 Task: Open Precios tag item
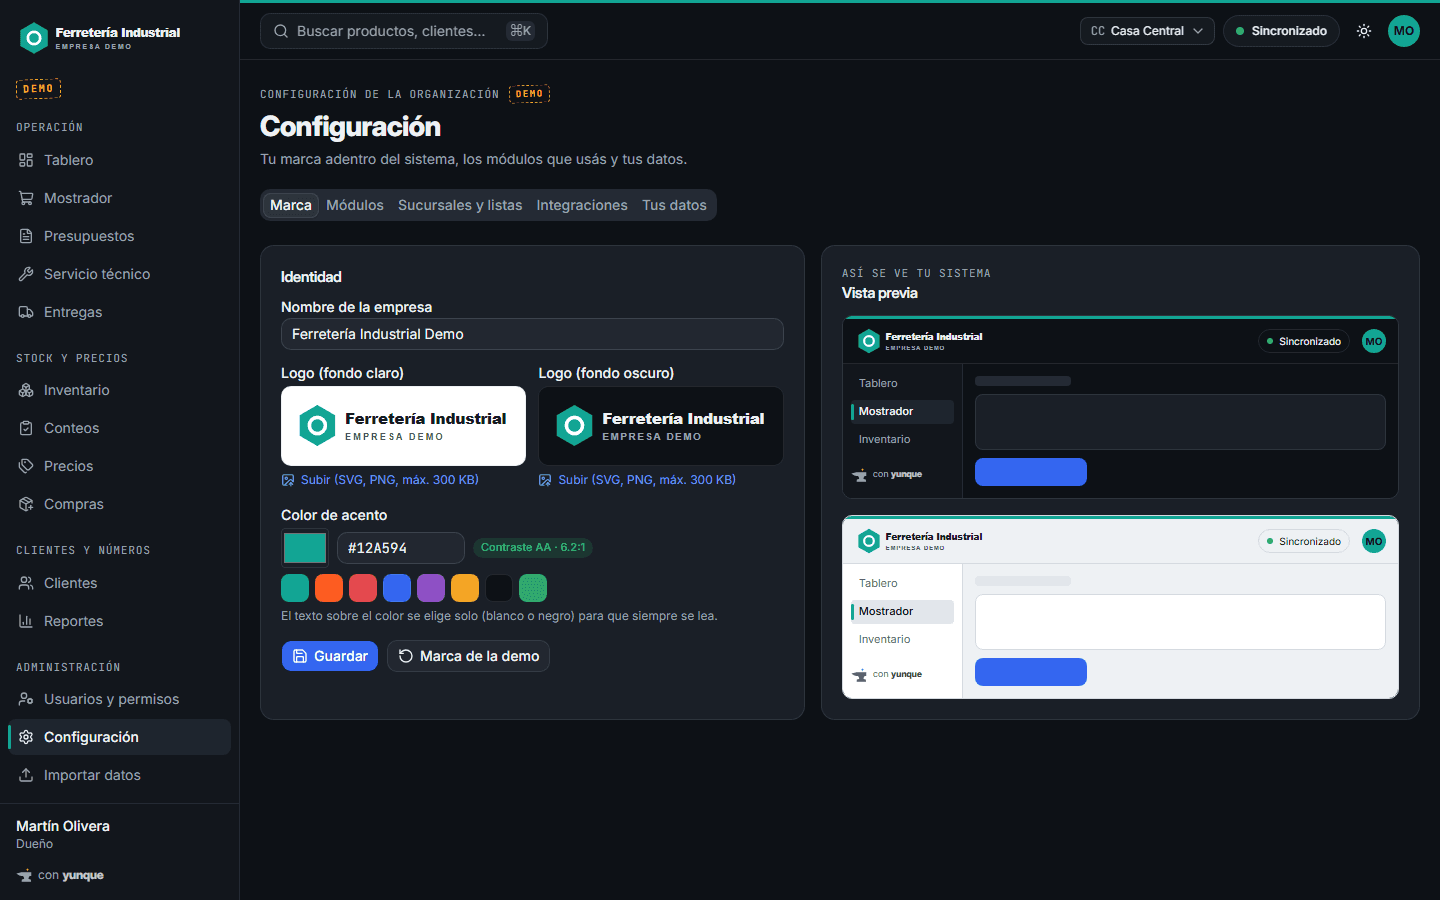tap(119, 466)
